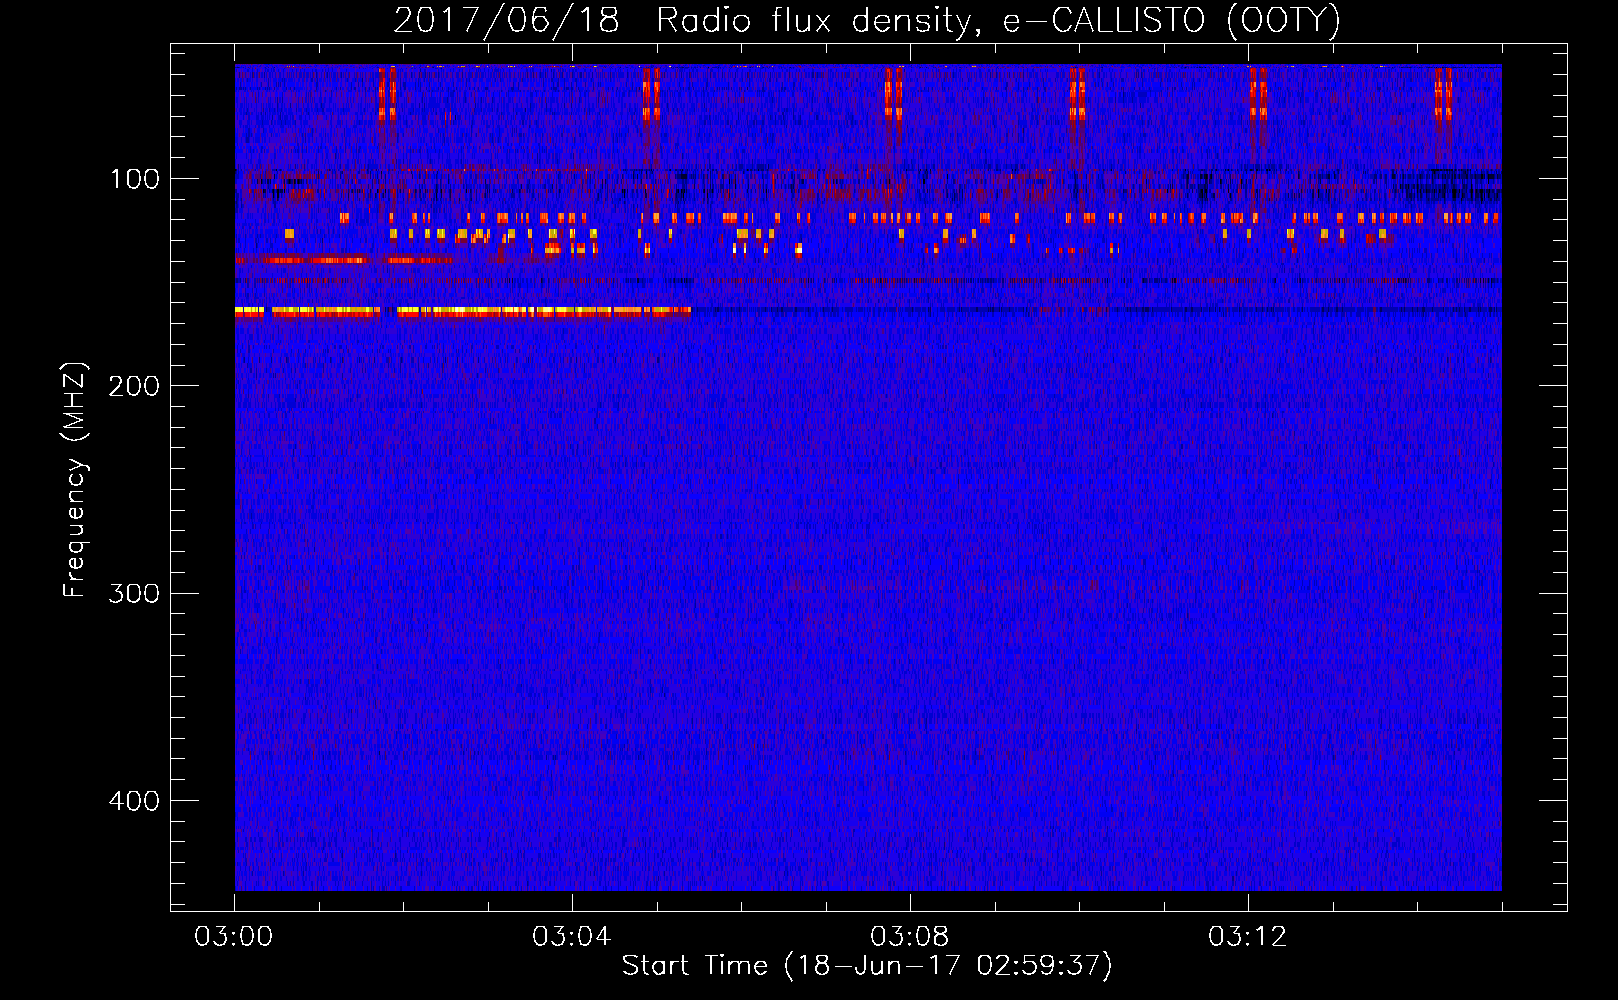Click the 03:00 time tick label
The width and height of the screenshot is (1618, 1000).
[x=234, y=937]
